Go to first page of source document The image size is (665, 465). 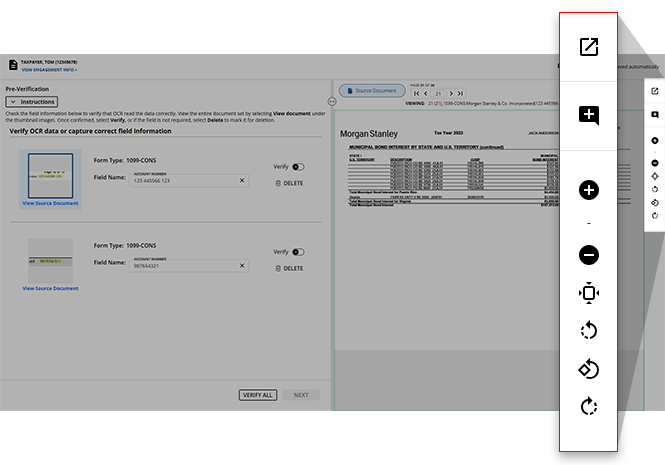pyautogui.click(x=416, y=93)
